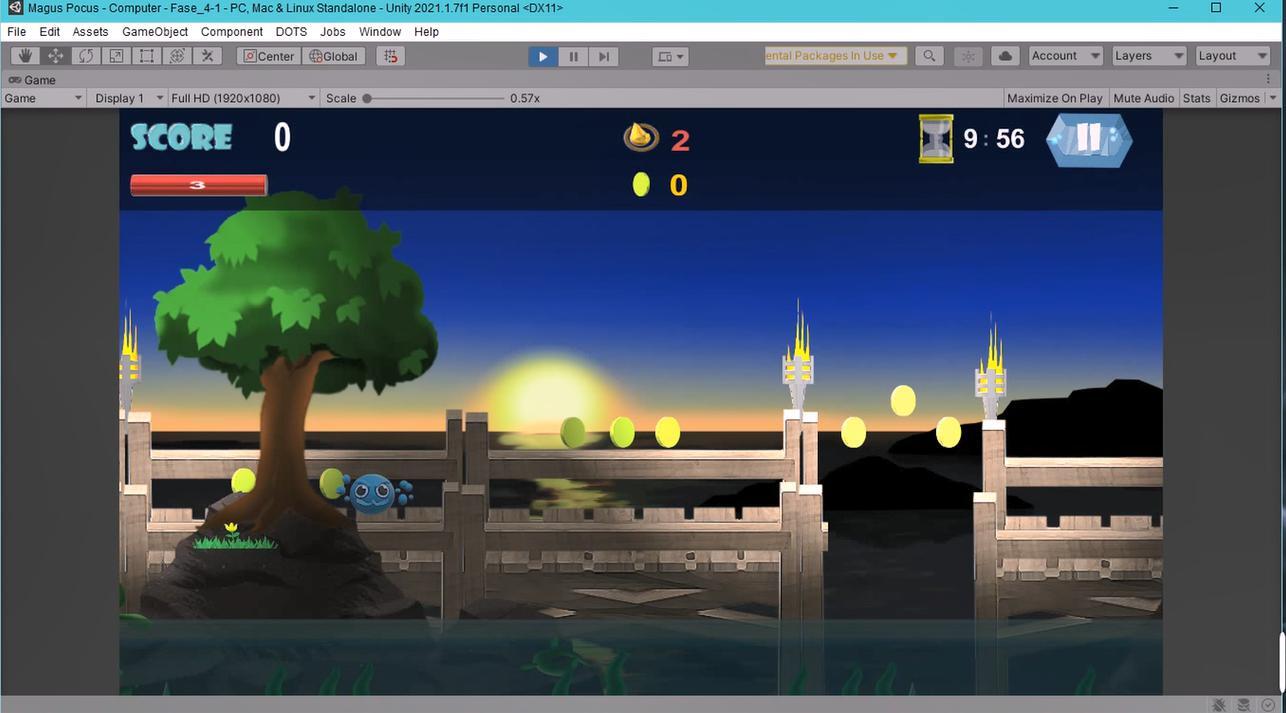1286x713 pixels.
Task: Open the Display 1 dropdown
Action: [128, 98]
